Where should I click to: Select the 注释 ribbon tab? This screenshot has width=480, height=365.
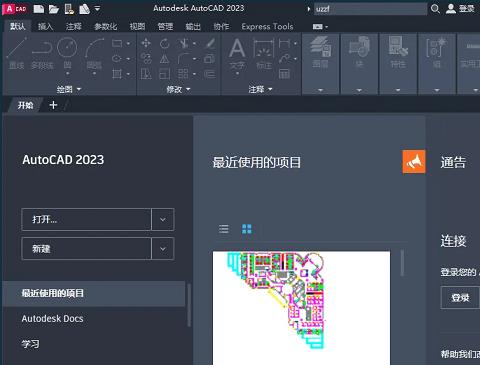click(73, 26)
